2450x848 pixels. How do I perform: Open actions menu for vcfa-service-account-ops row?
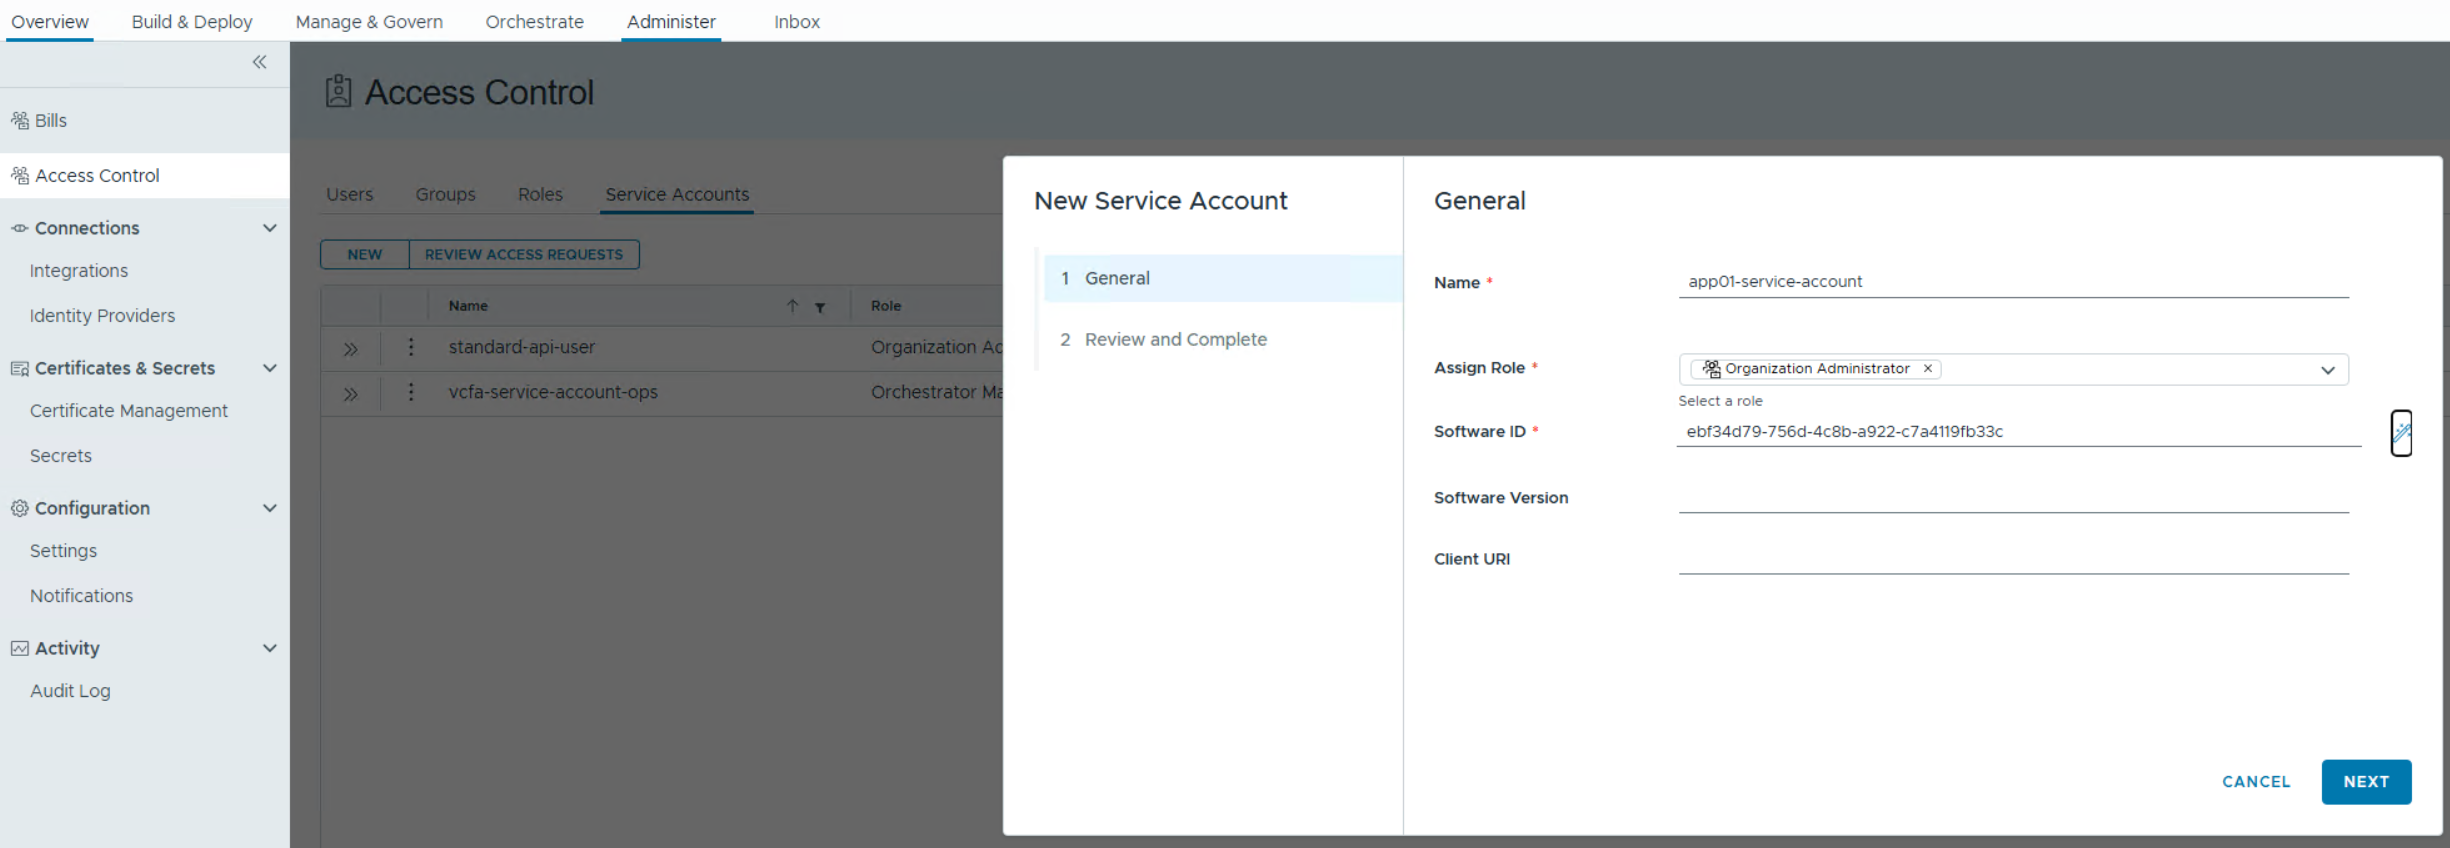410,392
